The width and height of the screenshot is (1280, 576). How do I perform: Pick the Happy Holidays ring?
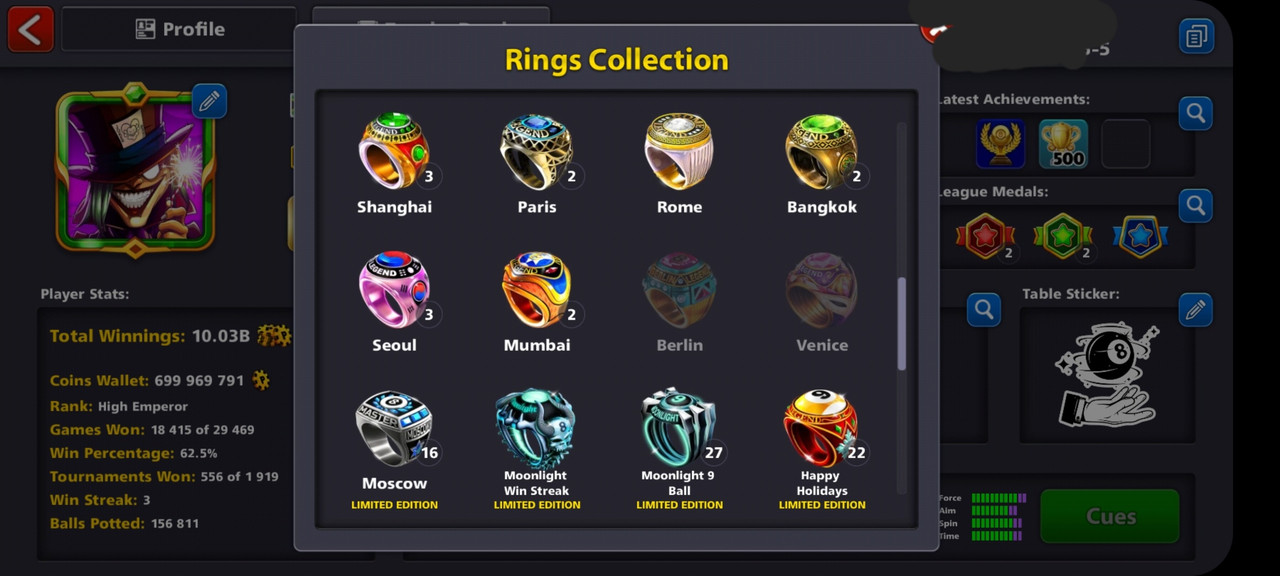coord(822,429)
